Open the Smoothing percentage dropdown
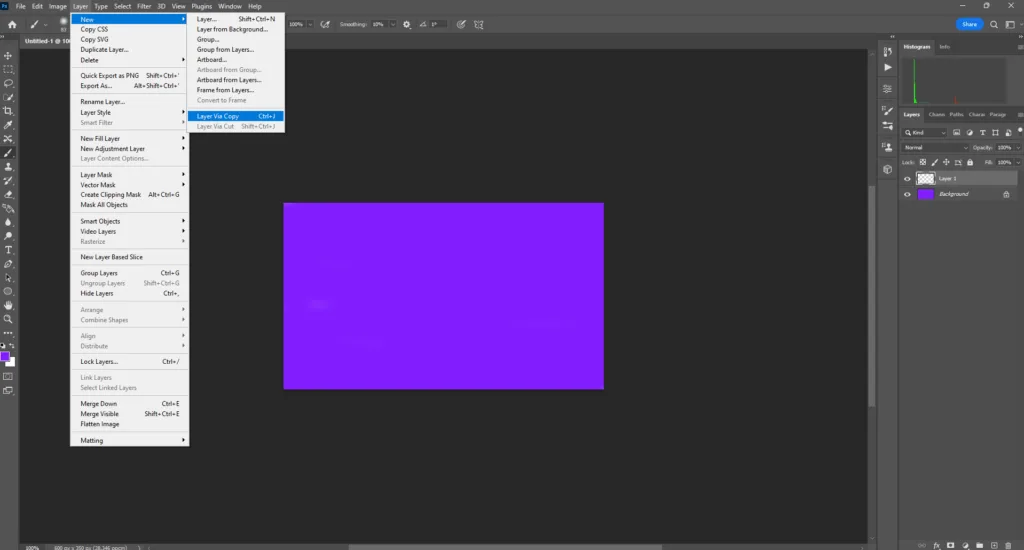This screenshot has height=550, width=1024. click(392, 24)
